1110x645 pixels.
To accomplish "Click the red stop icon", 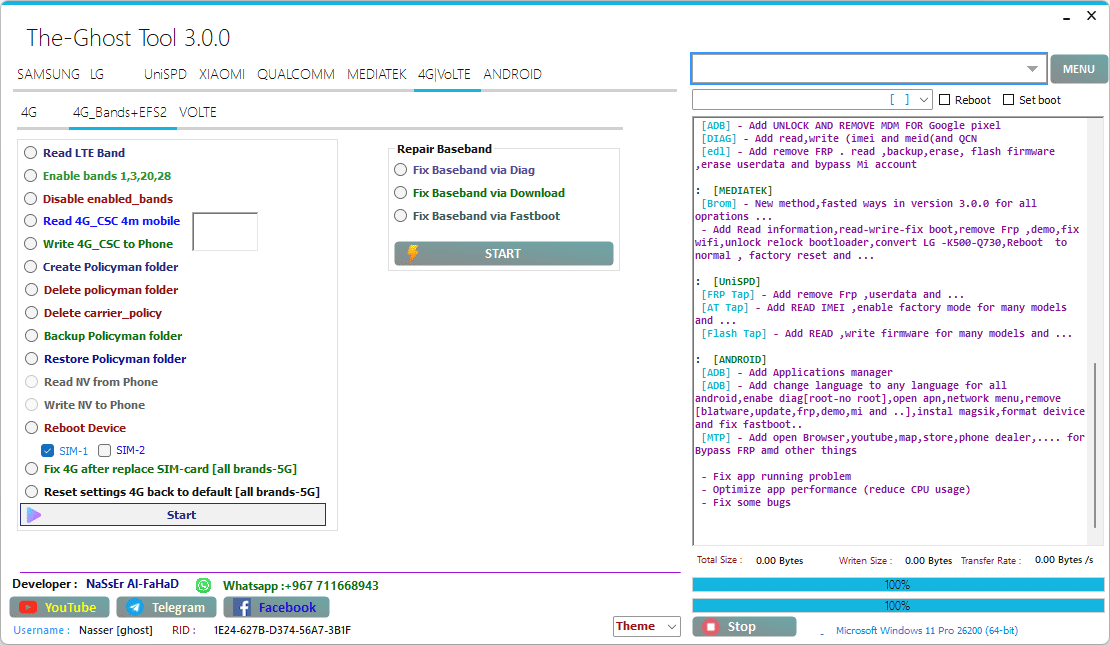I will pyautogui.click(x=711, y=627).
